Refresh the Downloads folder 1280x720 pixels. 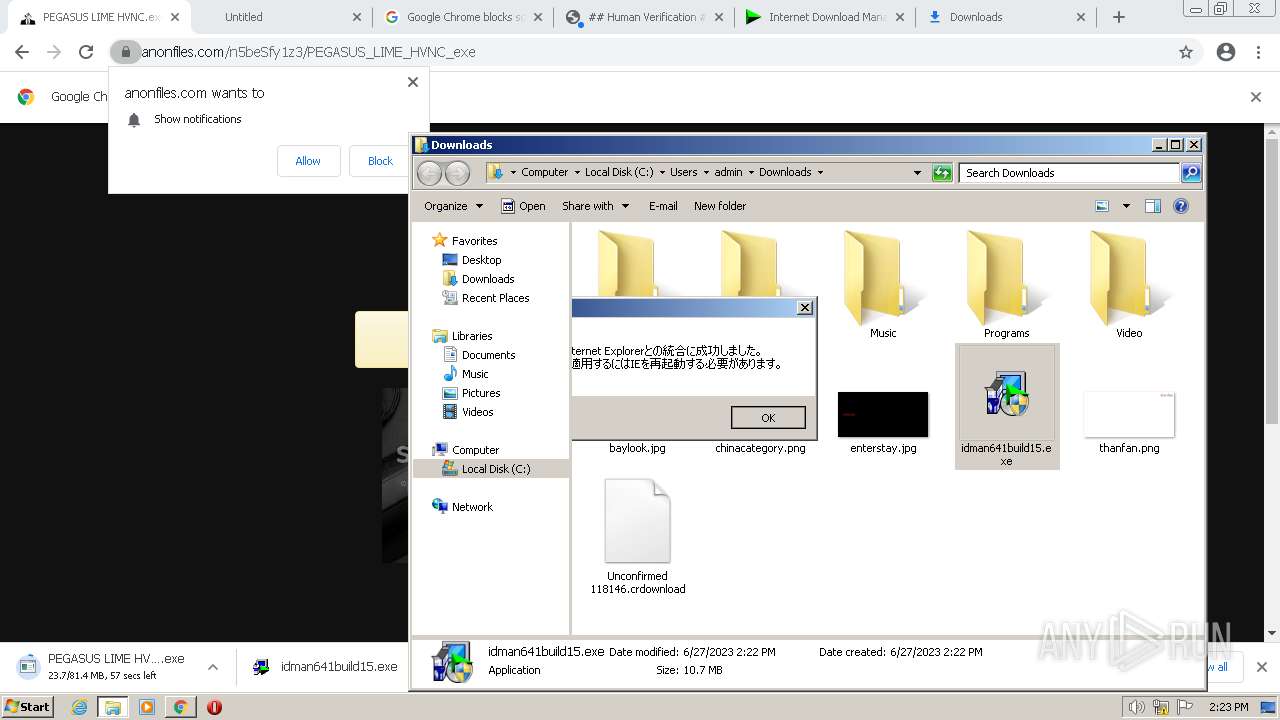(942, 173)
